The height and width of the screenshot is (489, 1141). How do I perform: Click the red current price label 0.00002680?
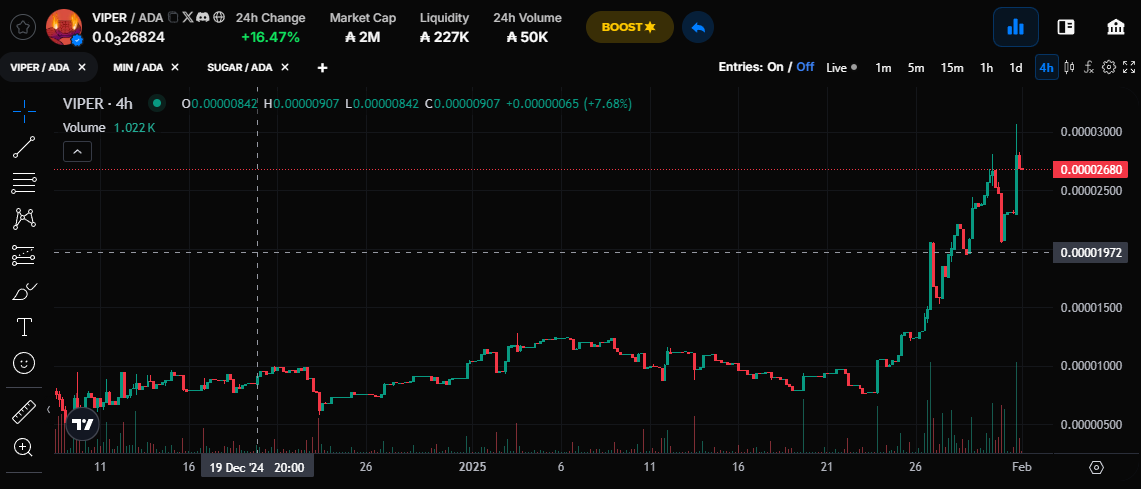(1091, 170)
